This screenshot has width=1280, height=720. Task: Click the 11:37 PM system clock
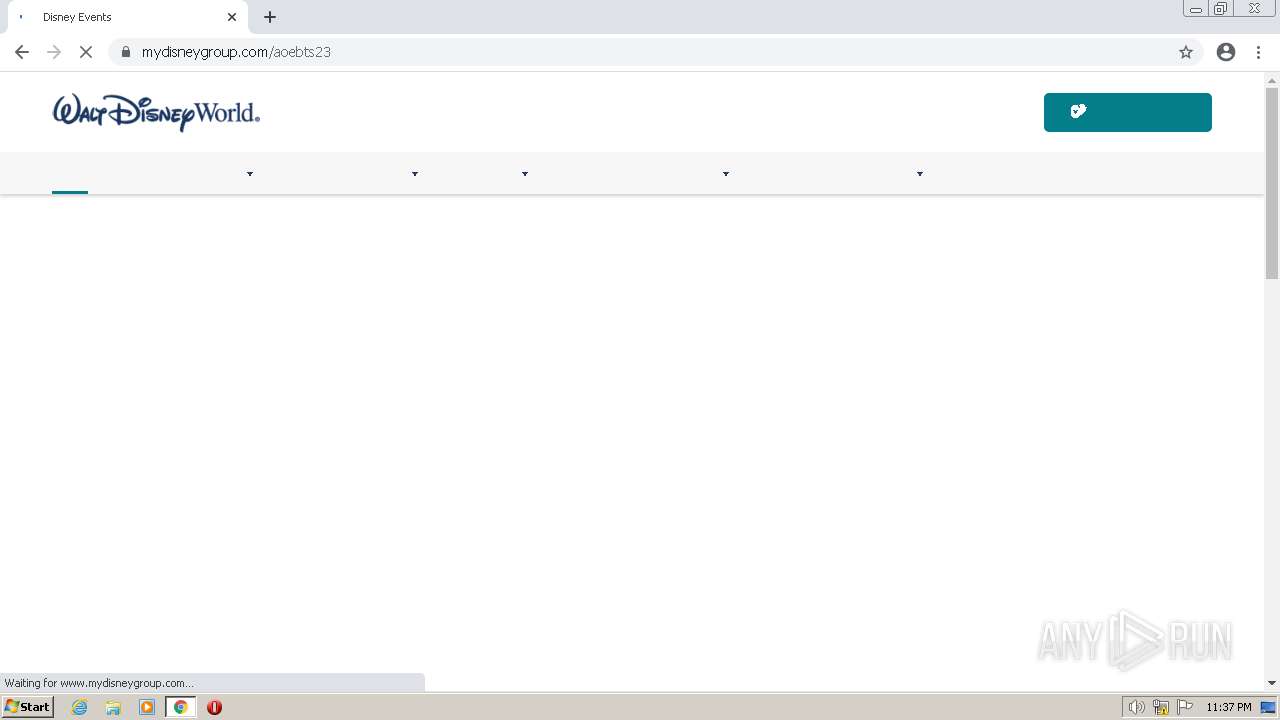(x=1229, y=707)
